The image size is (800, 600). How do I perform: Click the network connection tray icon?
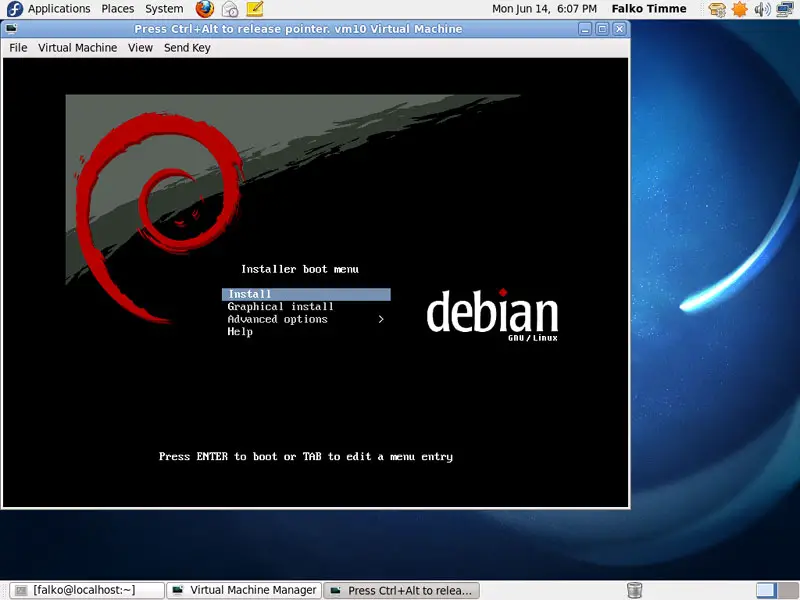785,9
